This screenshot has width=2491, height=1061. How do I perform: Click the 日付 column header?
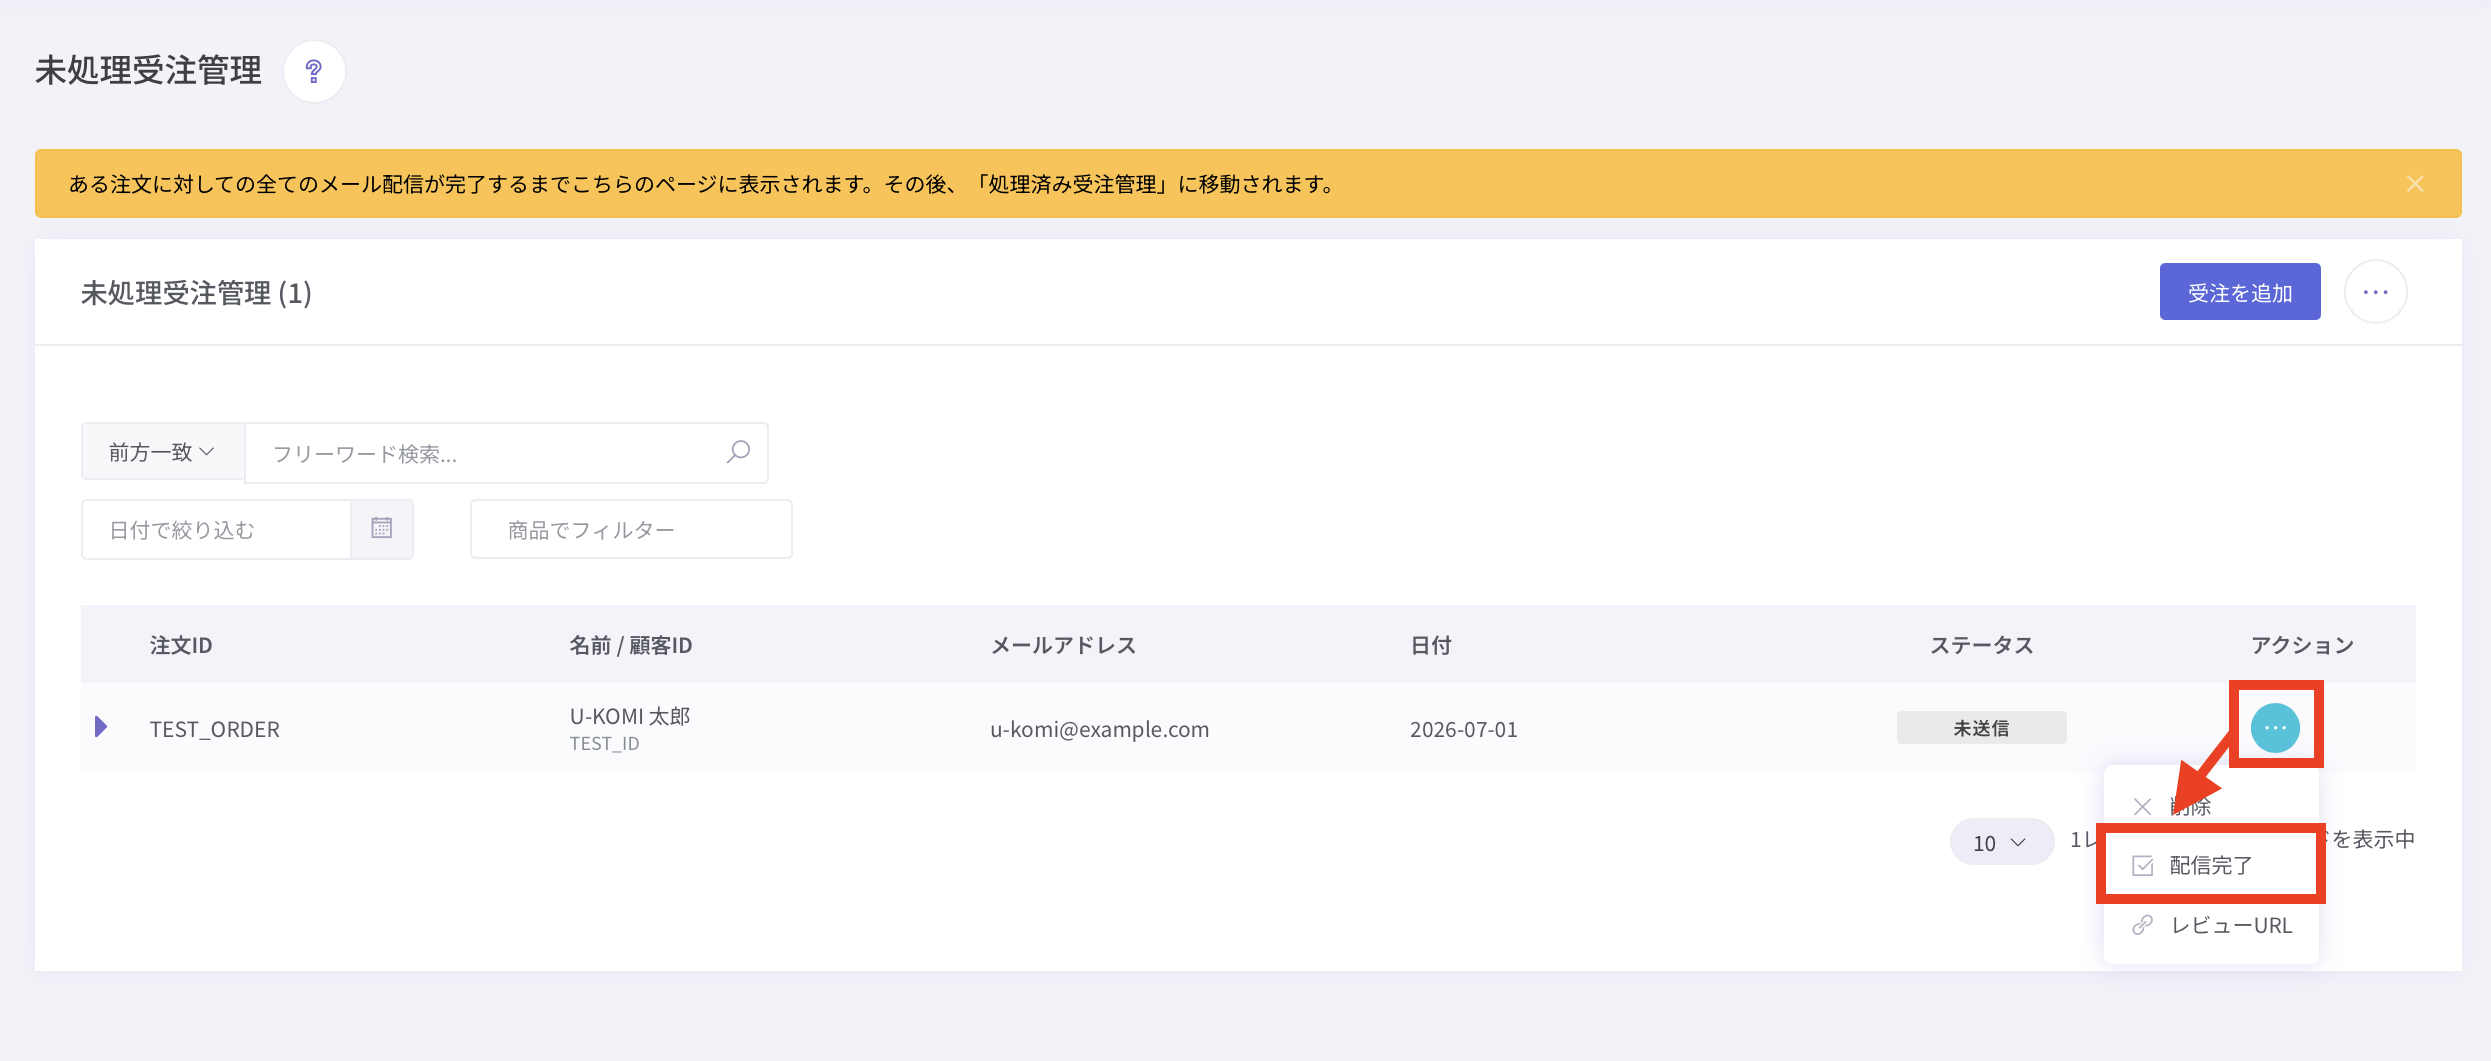pos(1430,645)
